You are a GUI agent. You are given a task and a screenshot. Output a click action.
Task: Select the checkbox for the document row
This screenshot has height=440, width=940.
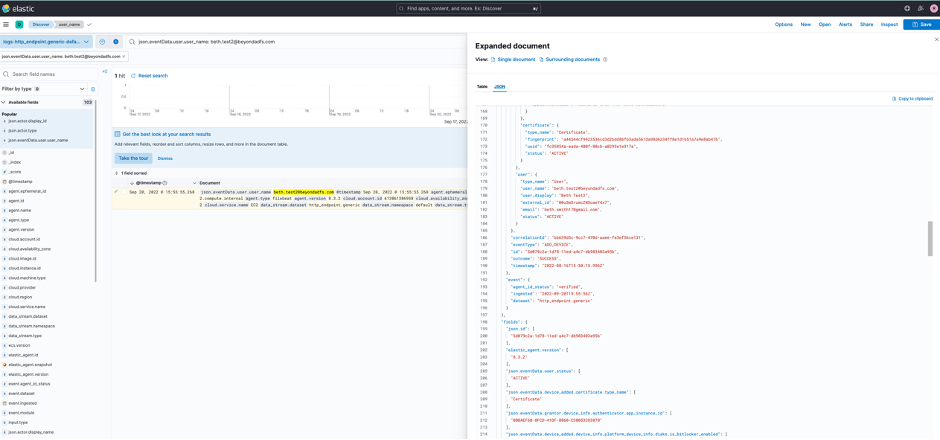point(122,191)
